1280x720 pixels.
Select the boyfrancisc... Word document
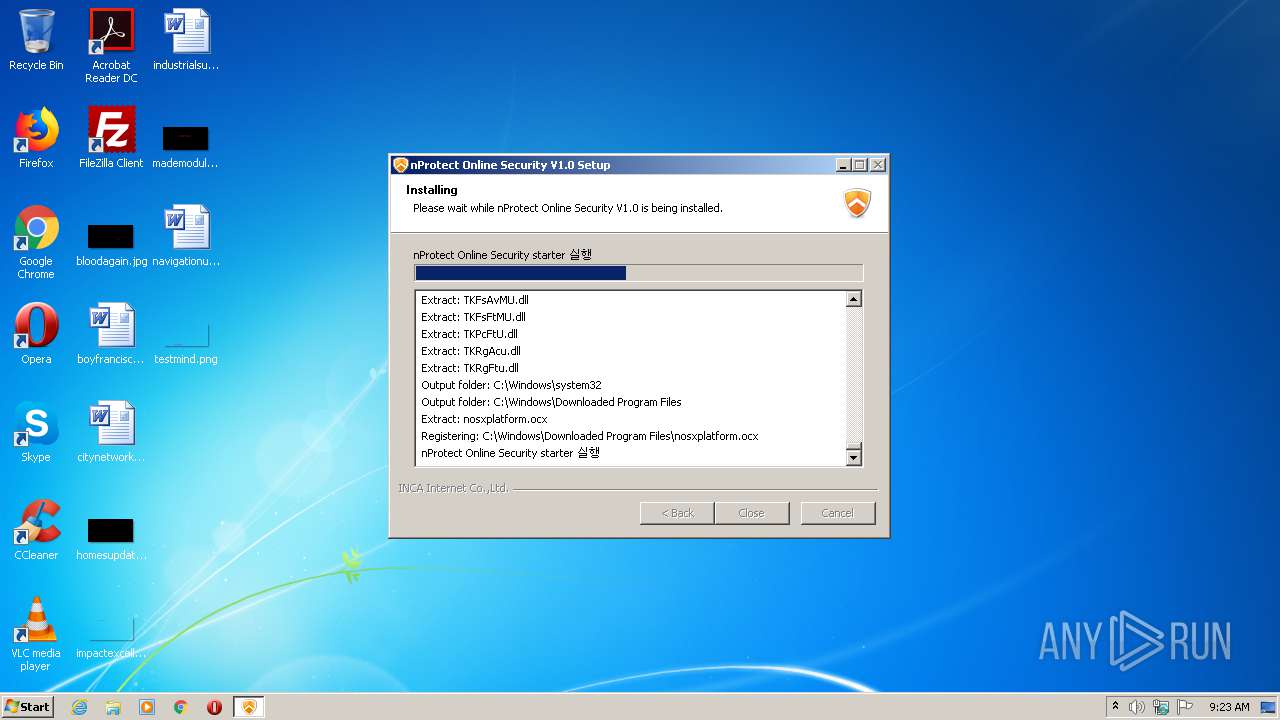coord(111,334)
